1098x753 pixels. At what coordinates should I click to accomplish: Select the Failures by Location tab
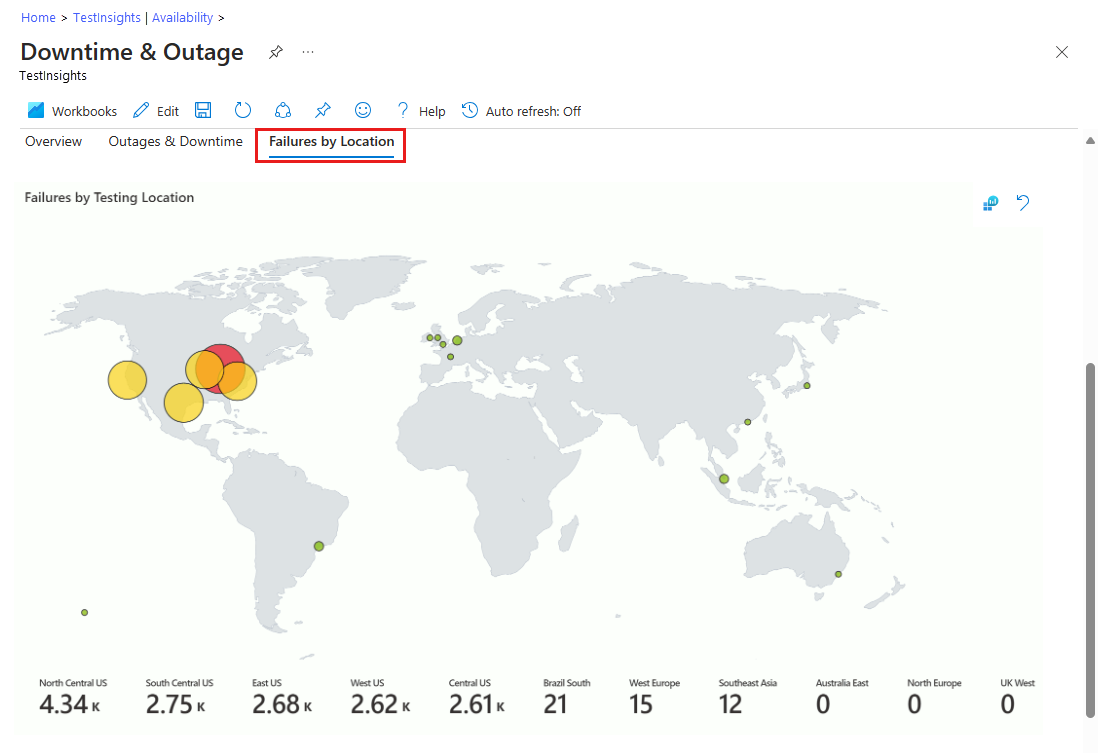click(x=331, y=142)
